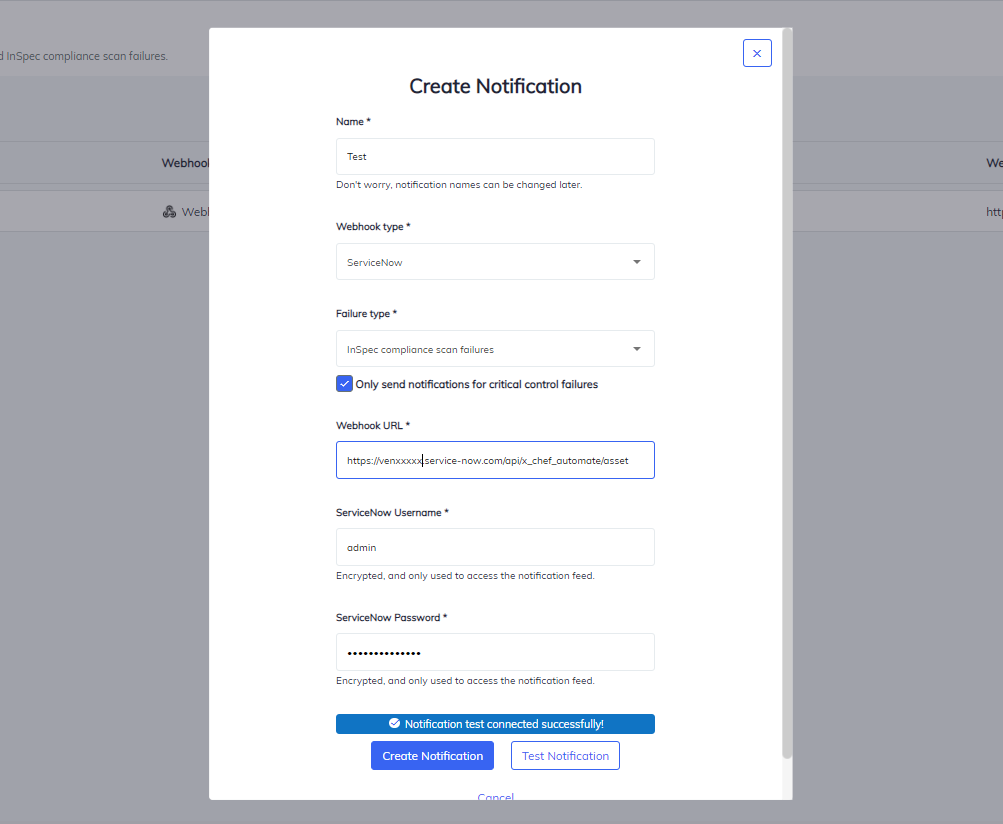Focus the Webhook URL field
The image size is (1003, 824).
click(495, 460)
